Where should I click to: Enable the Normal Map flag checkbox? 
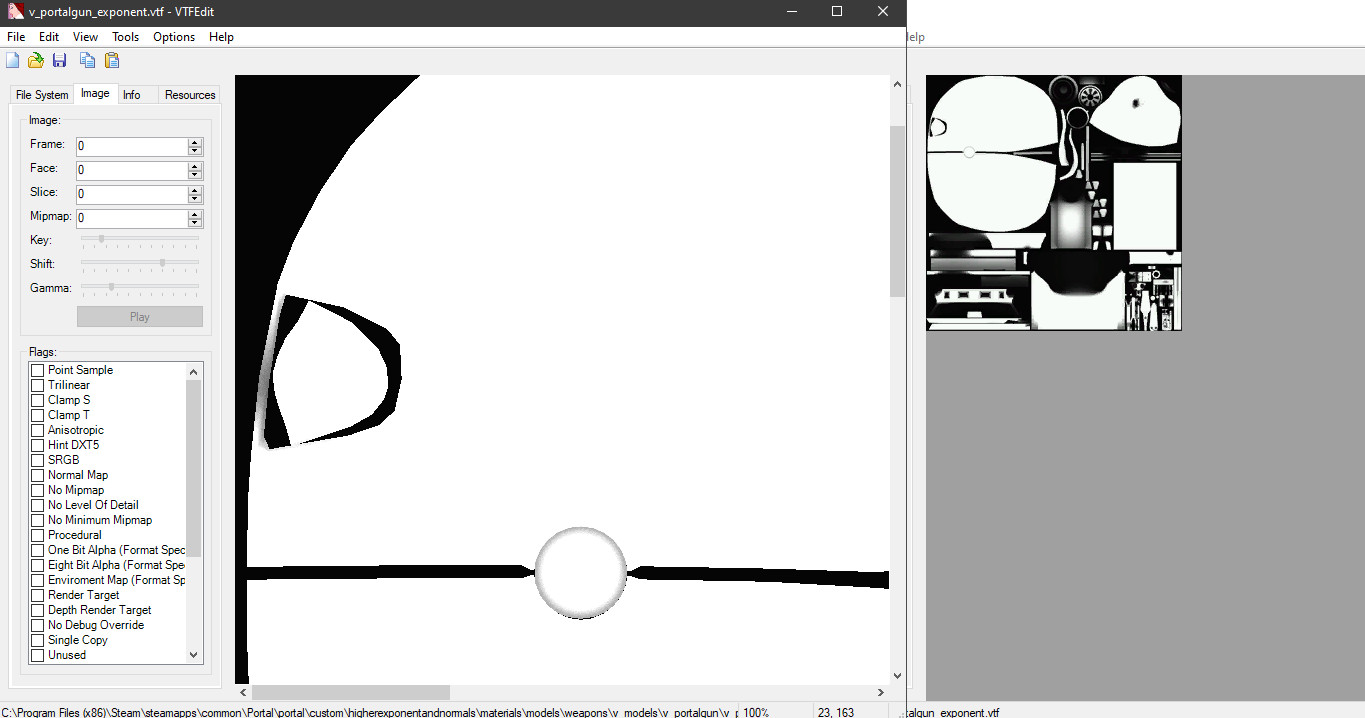[38, 475]
